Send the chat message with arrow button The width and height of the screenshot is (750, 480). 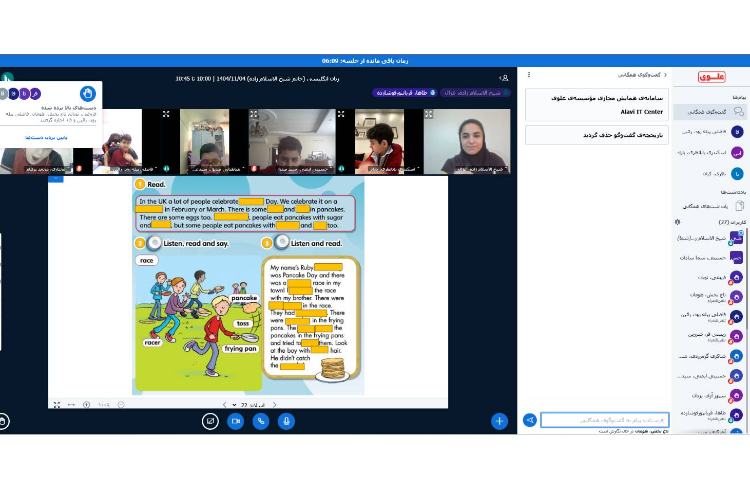coord(530,420)
